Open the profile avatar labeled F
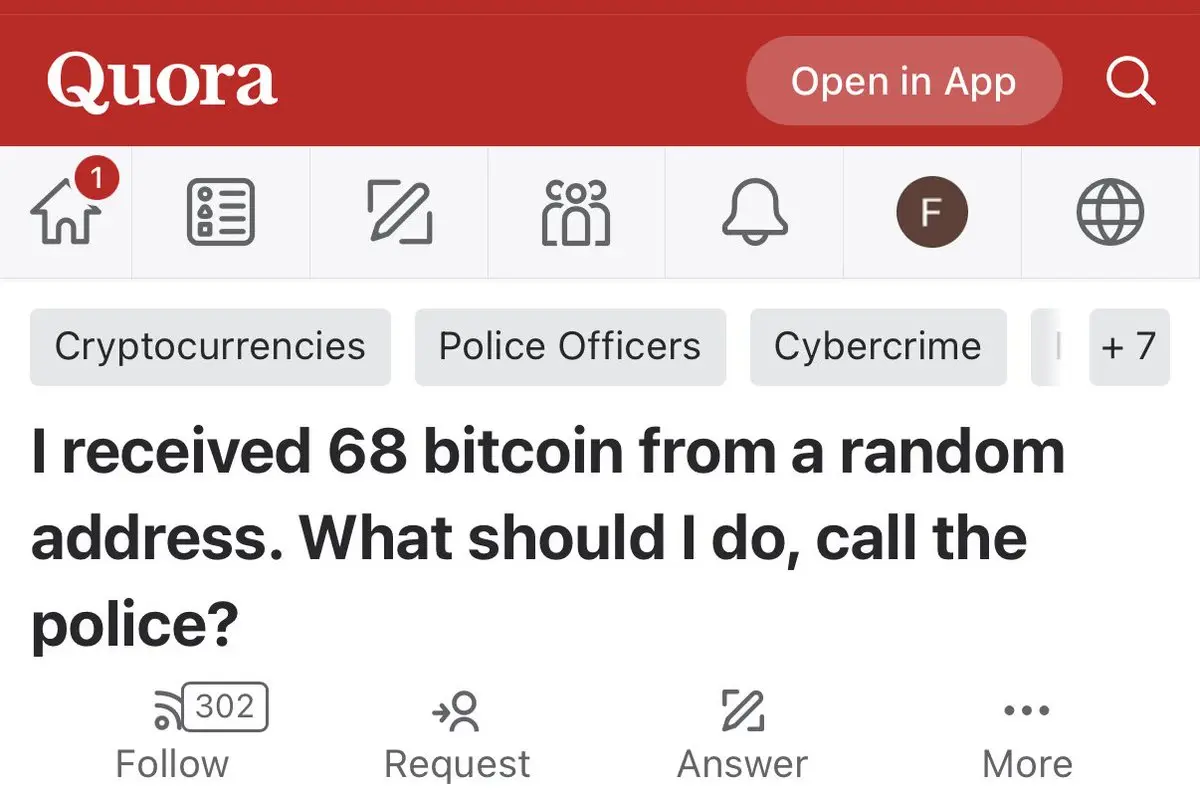The height and width of the screenshot is (790, 1200). tap(932, 212)
